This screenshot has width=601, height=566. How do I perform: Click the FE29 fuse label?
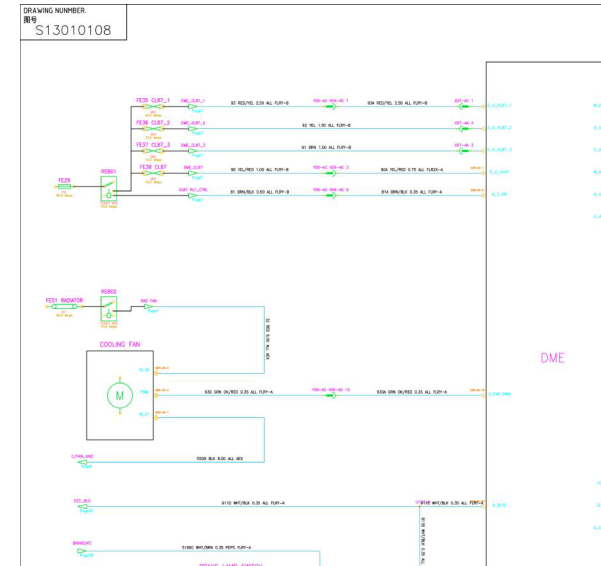coord(64,180)
